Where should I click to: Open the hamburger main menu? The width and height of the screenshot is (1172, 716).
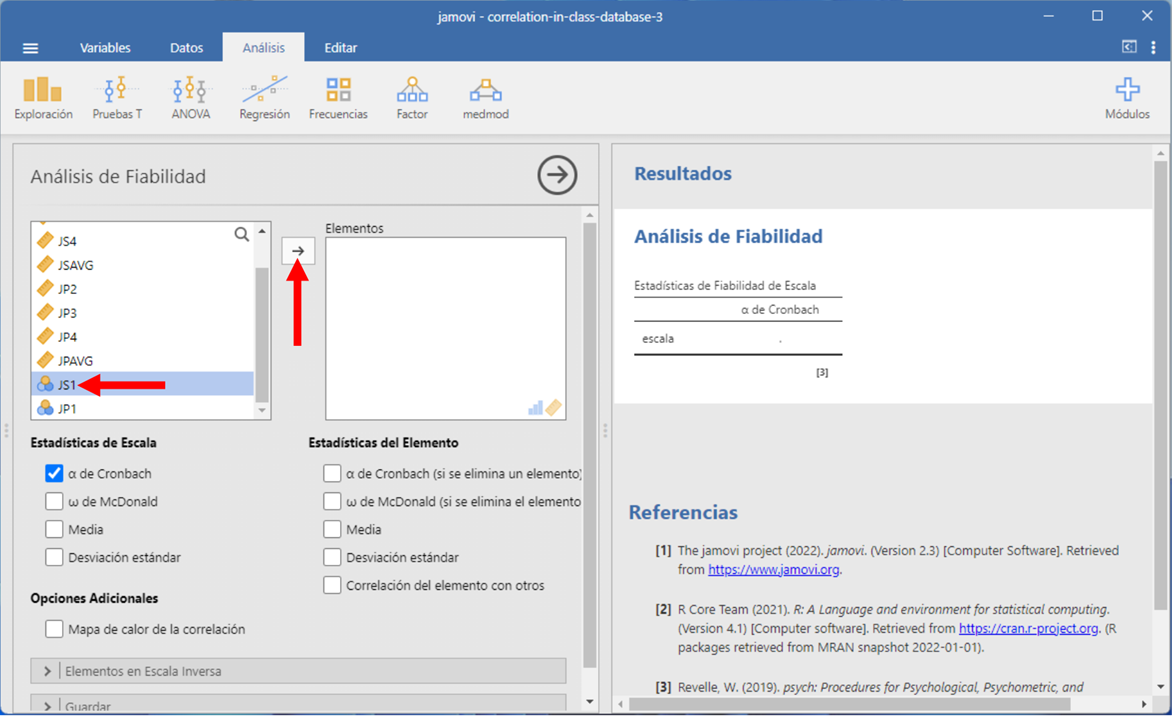click(30, 48)
